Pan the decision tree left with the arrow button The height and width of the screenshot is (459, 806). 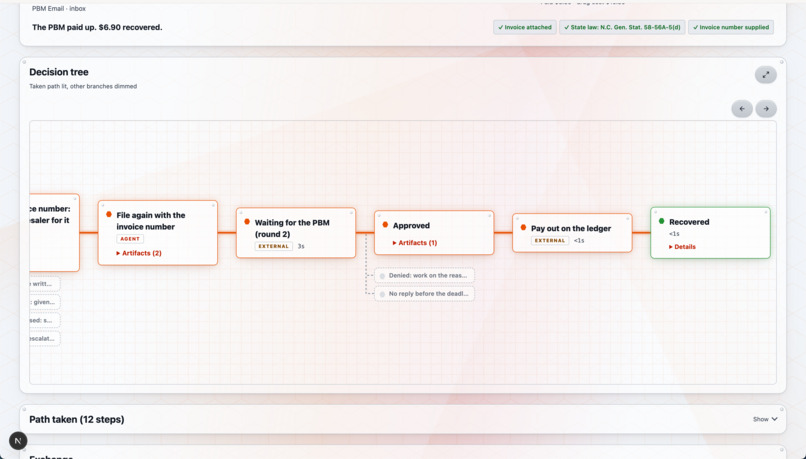coord(742,109)
